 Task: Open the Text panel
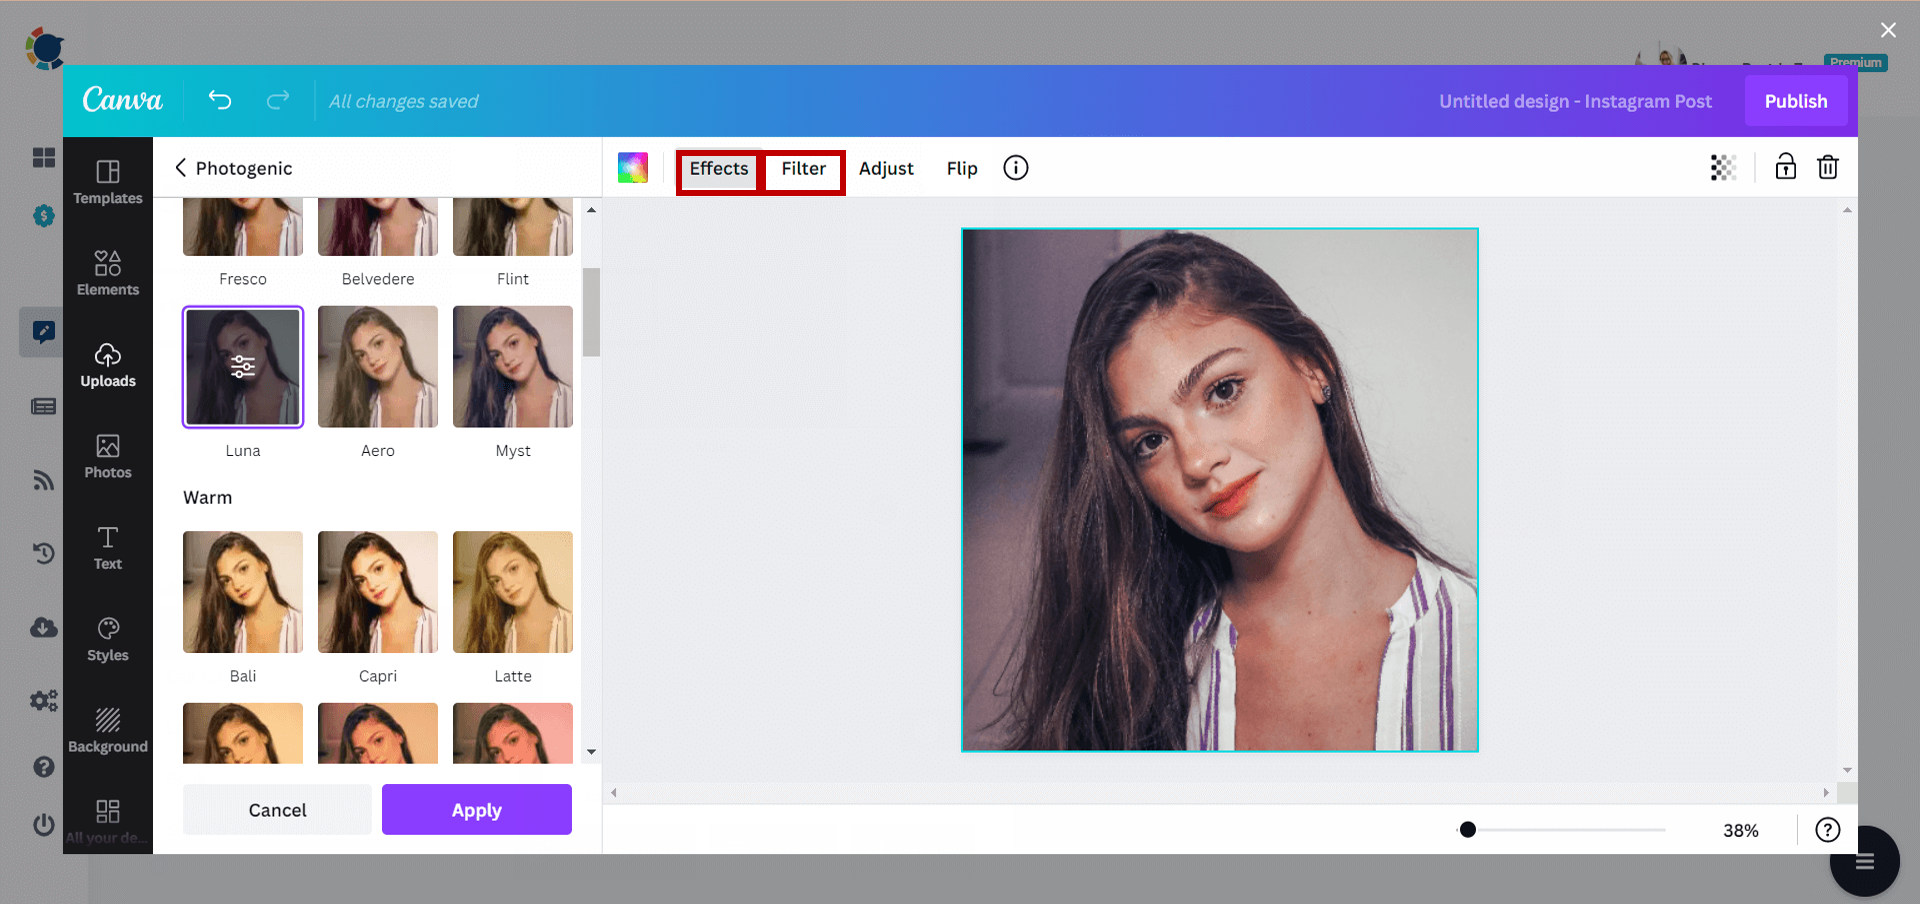pyautogui.click(x=108, y=546)
